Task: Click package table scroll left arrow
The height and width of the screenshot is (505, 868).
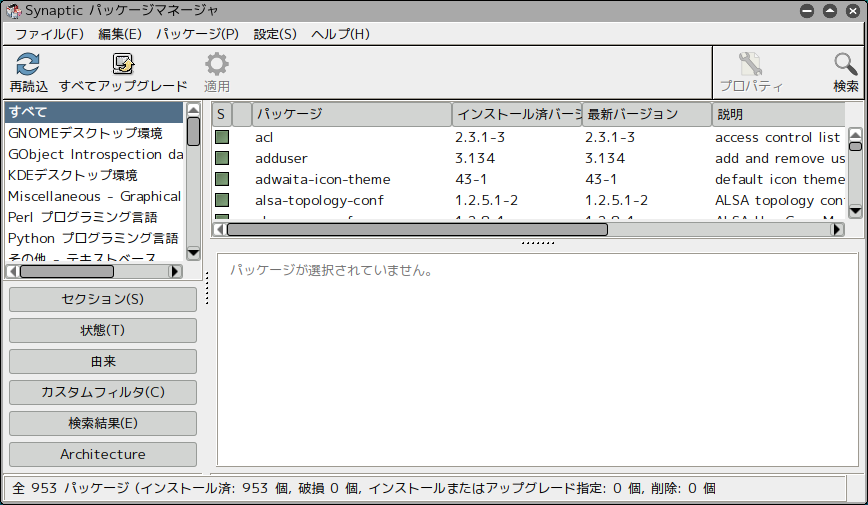Action: pyautogui.click(x=219, y=229)
